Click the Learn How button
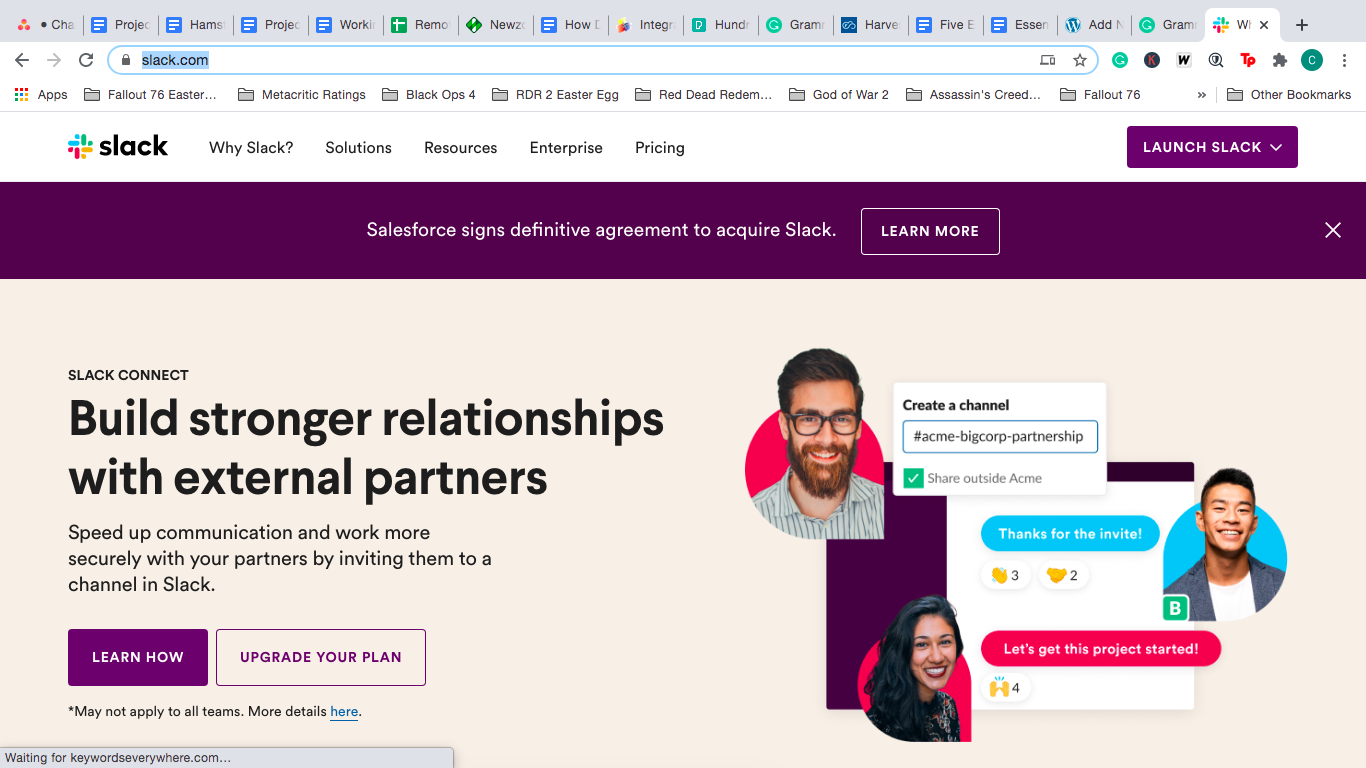This screenshot has height=768, width=1366. (138, 657)
